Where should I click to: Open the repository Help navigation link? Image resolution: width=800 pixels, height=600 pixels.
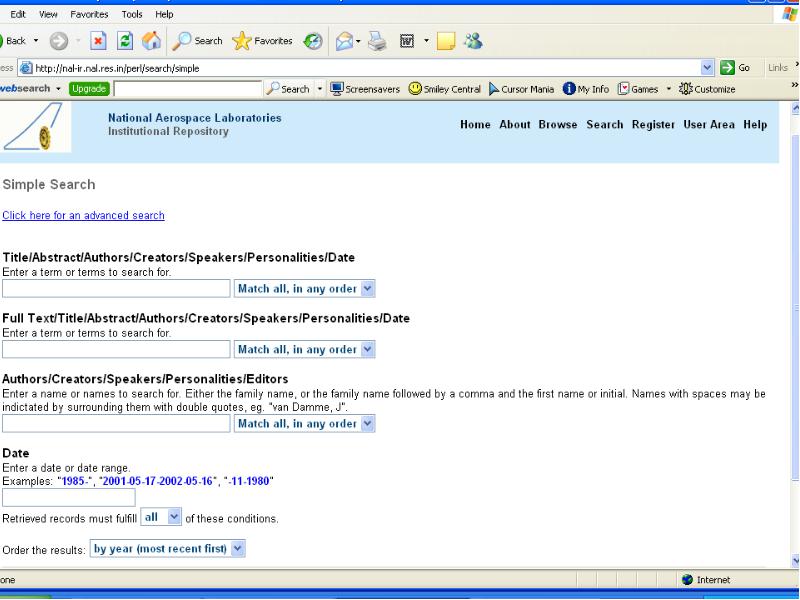[755, 124]
